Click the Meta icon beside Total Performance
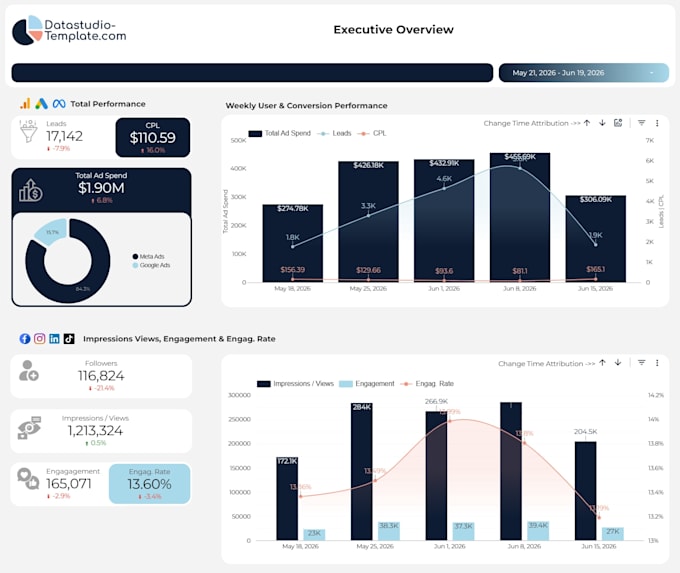Image resolution: width=680 pixels, height=573 pixels. 59,104
